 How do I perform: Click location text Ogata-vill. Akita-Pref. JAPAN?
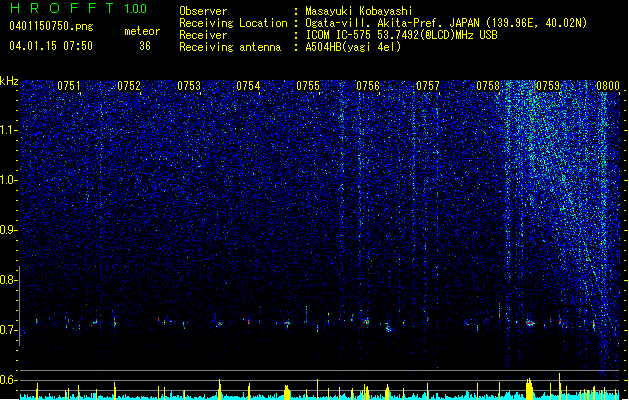click(x=392, y=23)
